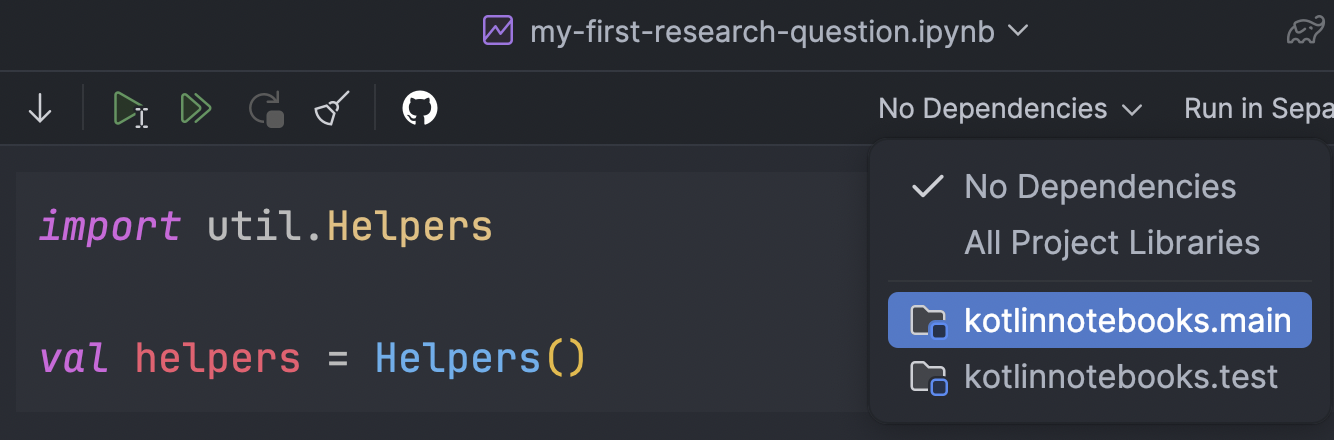1334x440 pixels.
Task: Select the checked No Dependencies option
Action: click(1099, 186)
